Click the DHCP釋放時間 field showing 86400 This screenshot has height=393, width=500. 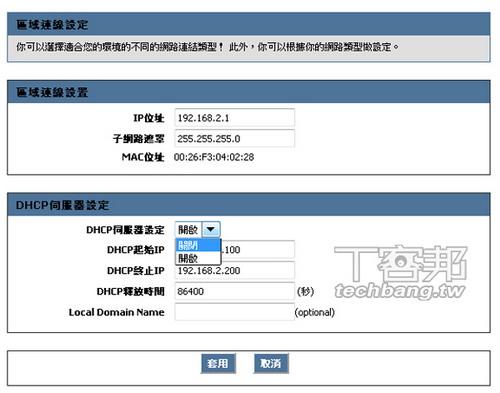(235, 291)
